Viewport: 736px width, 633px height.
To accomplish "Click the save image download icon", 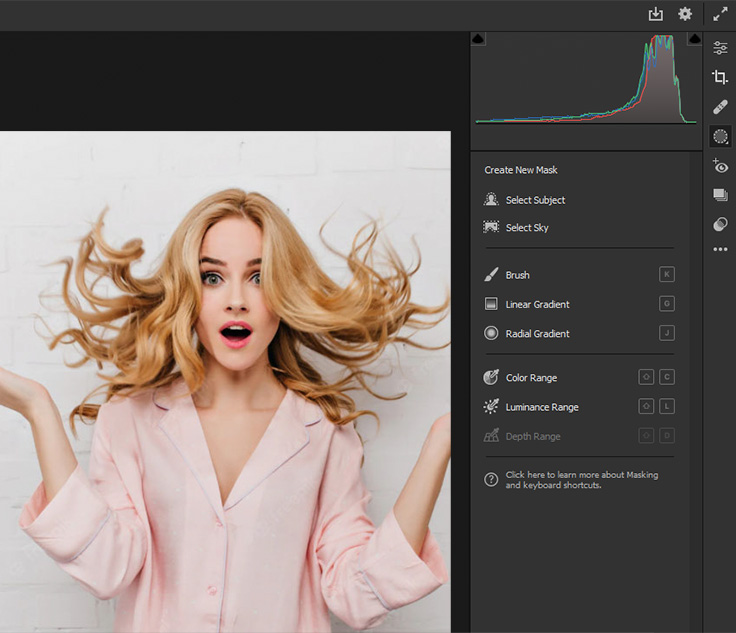I will coord(656,14).
